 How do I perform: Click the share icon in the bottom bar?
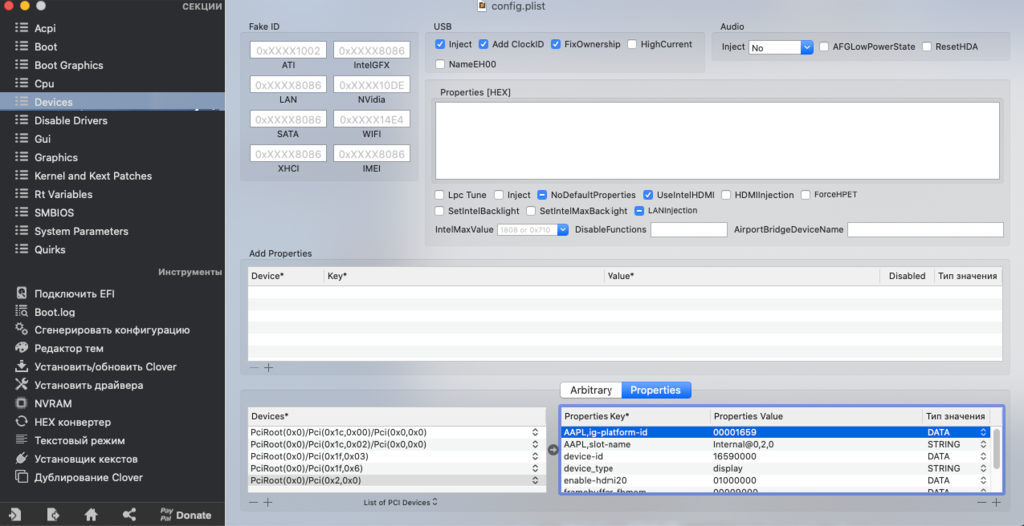(x=129, y=514)
